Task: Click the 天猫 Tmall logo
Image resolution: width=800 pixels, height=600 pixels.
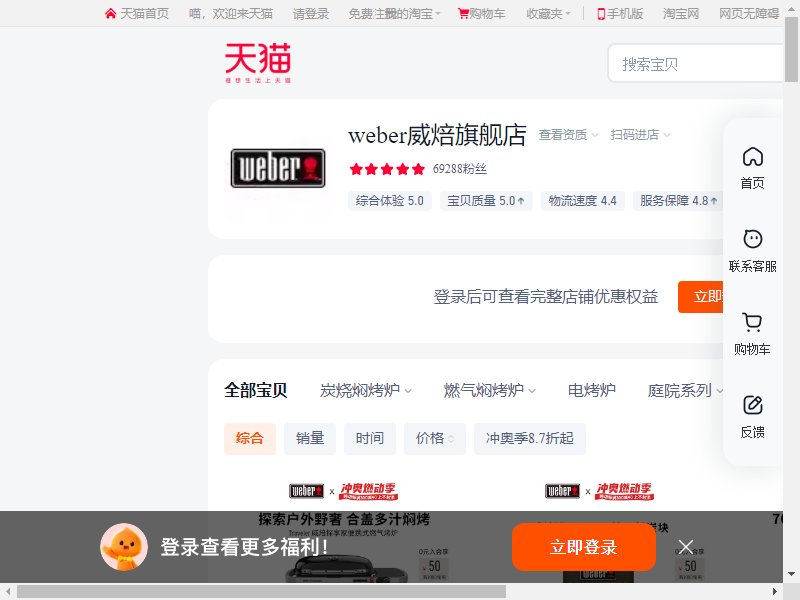Action: [x=258, y=63]
